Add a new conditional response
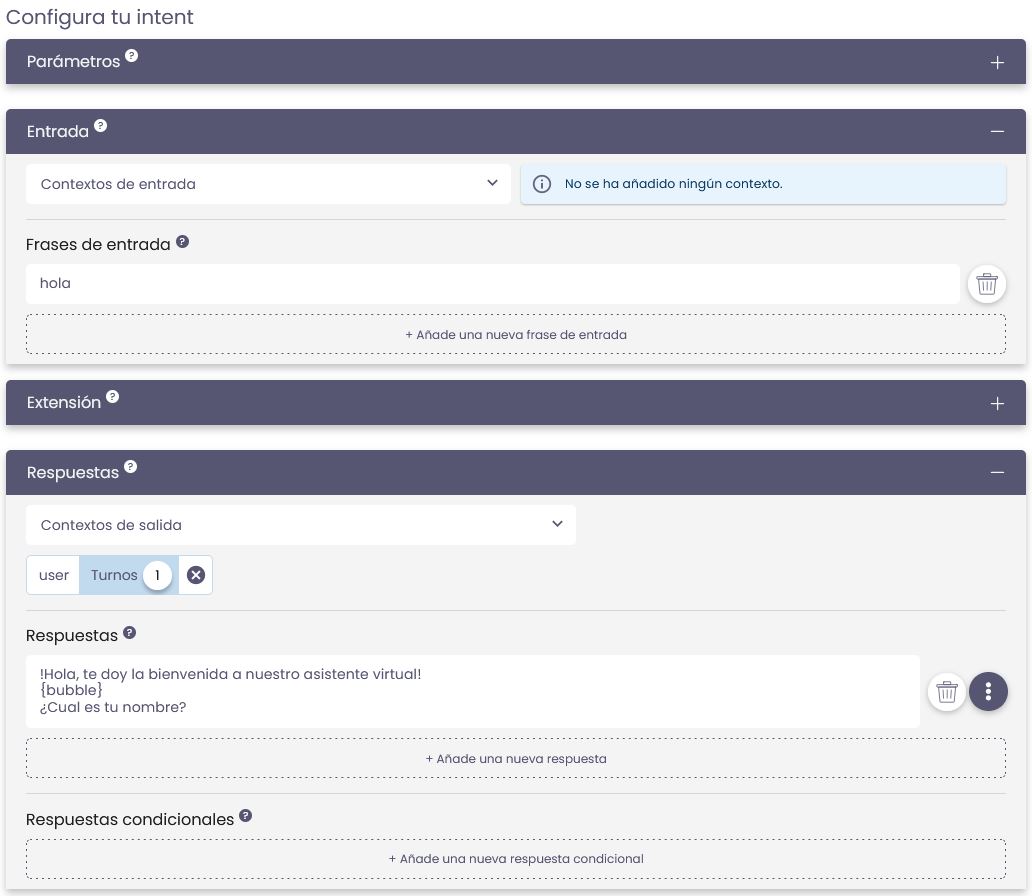The image size is (1032, 896). pos(515,859)
